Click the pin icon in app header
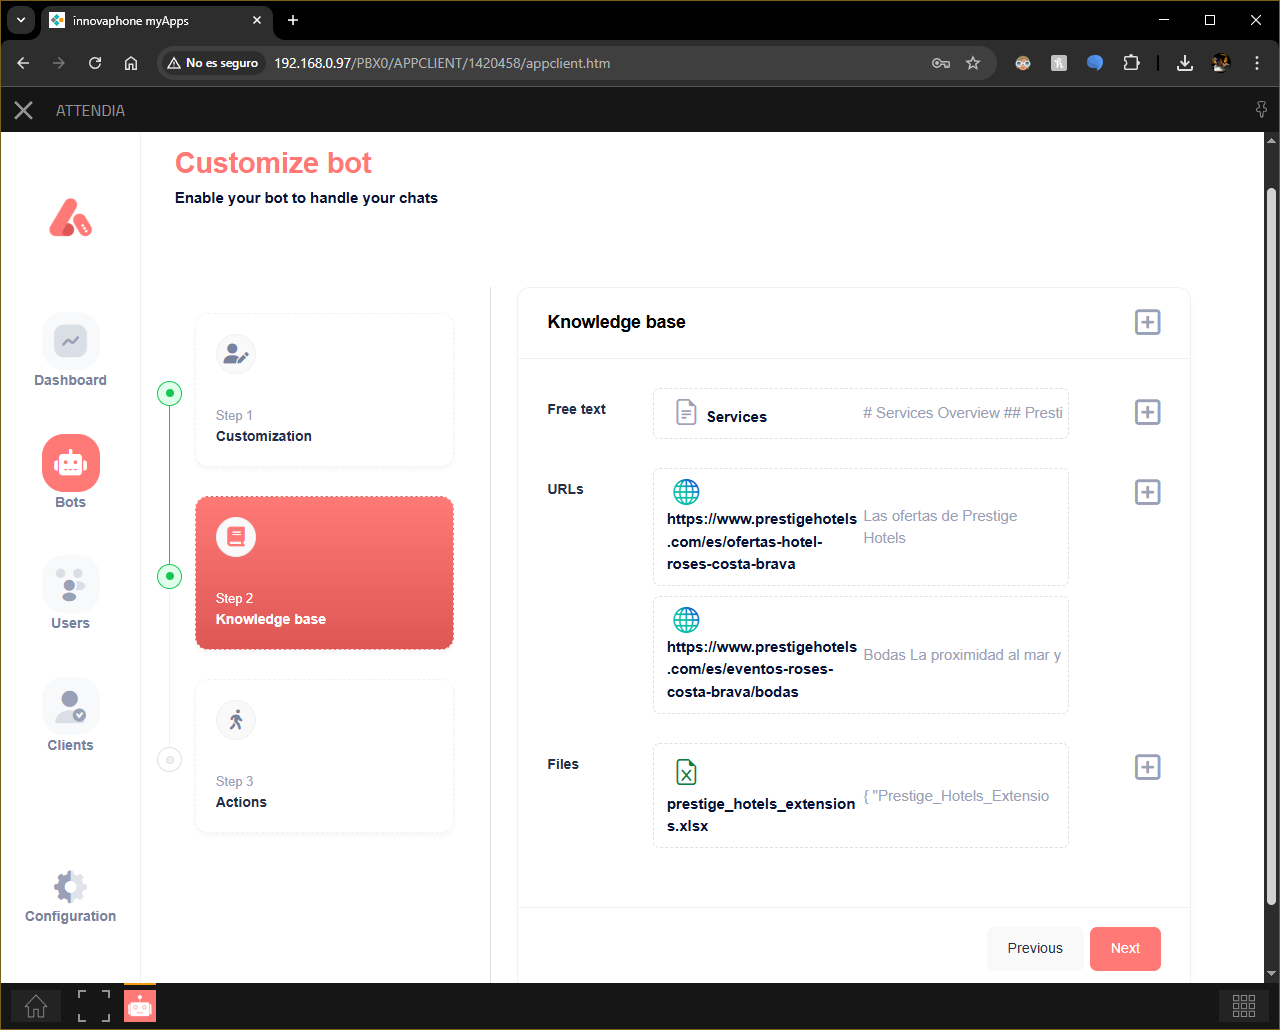1280x1030 pixels. (1261, 109)
